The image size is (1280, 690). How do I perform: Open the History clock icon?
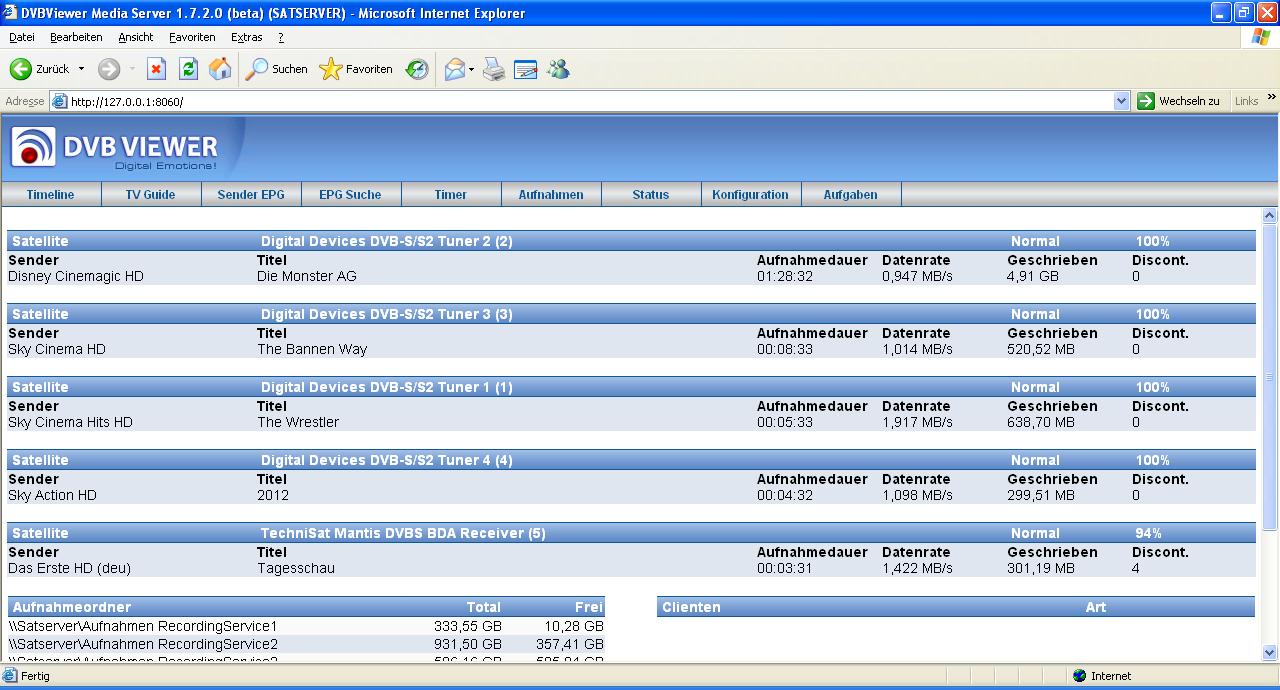click(x=417, y=69)
